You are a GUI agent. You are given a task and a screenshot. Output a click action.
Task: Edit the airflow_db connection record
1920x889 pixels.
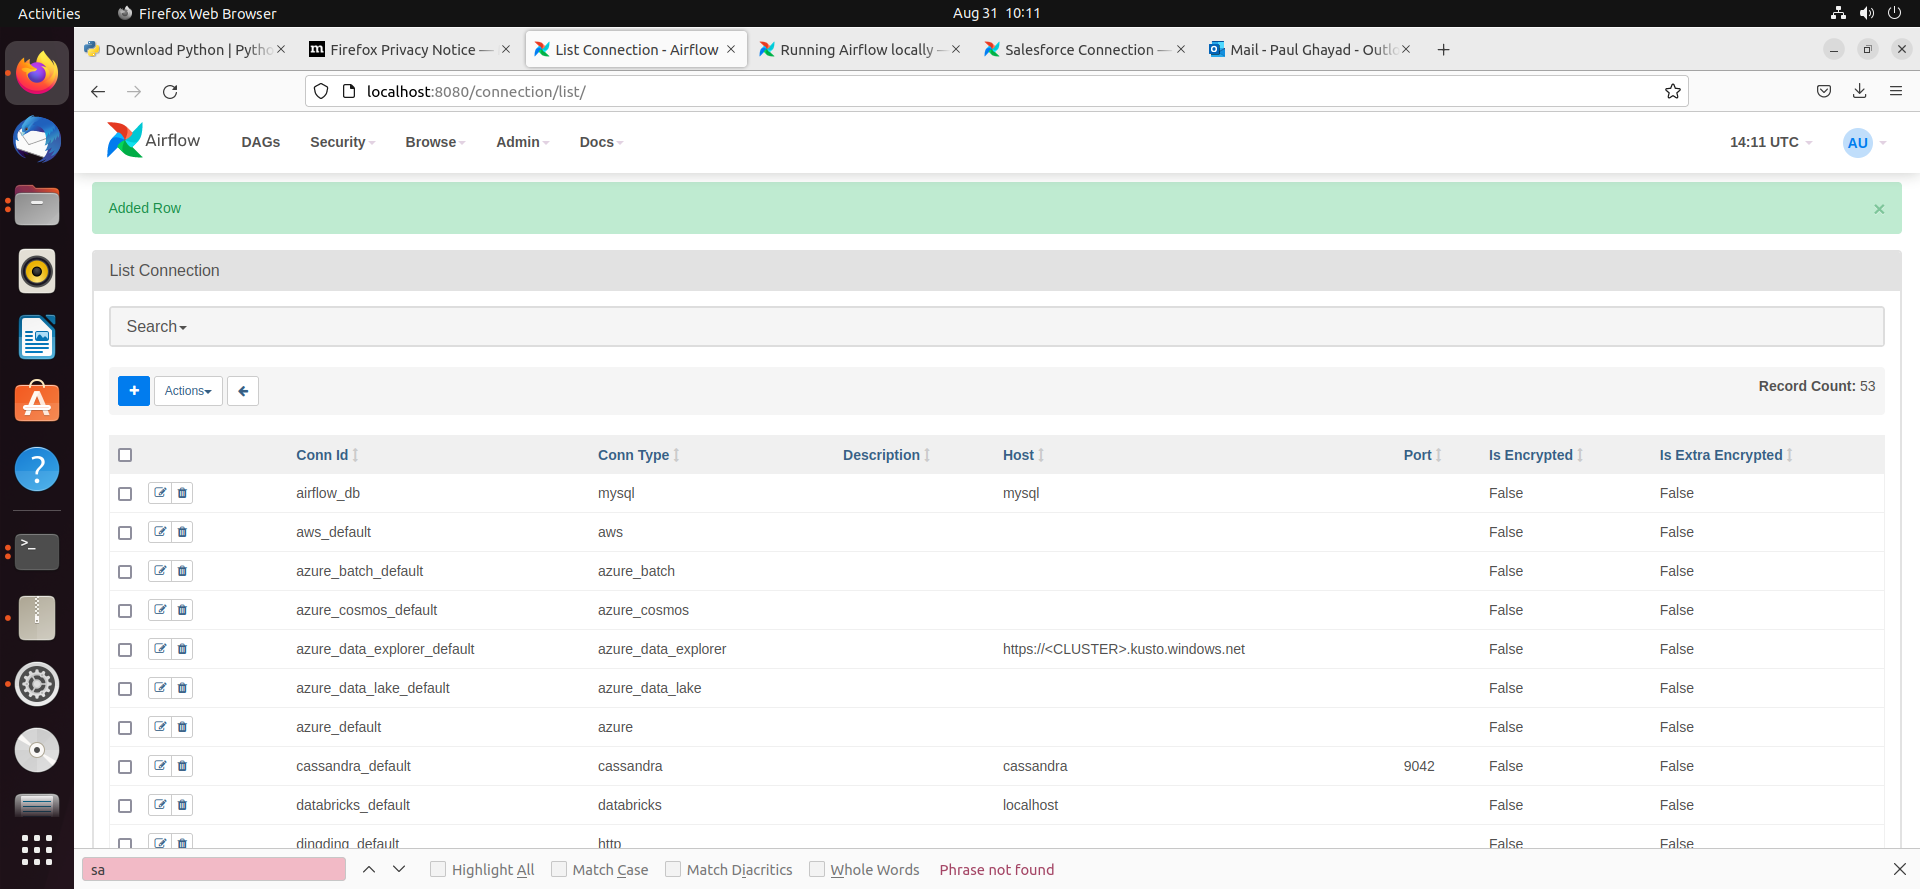160,493
